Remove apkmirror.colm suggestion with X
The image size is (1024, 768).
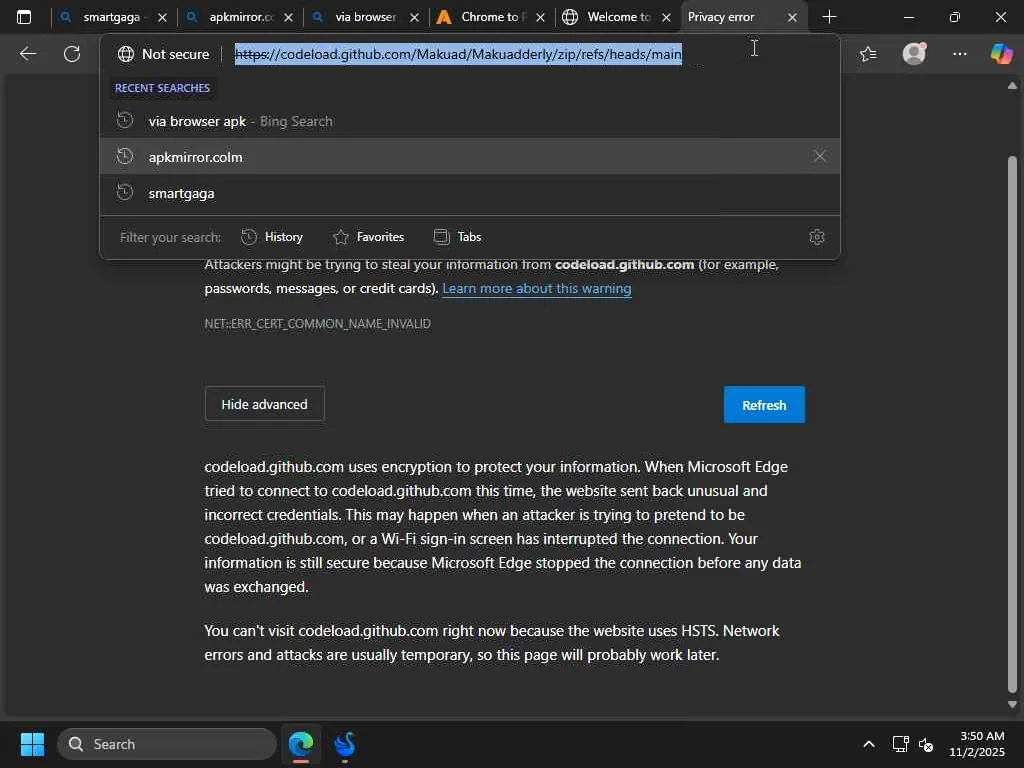point(819,156)
